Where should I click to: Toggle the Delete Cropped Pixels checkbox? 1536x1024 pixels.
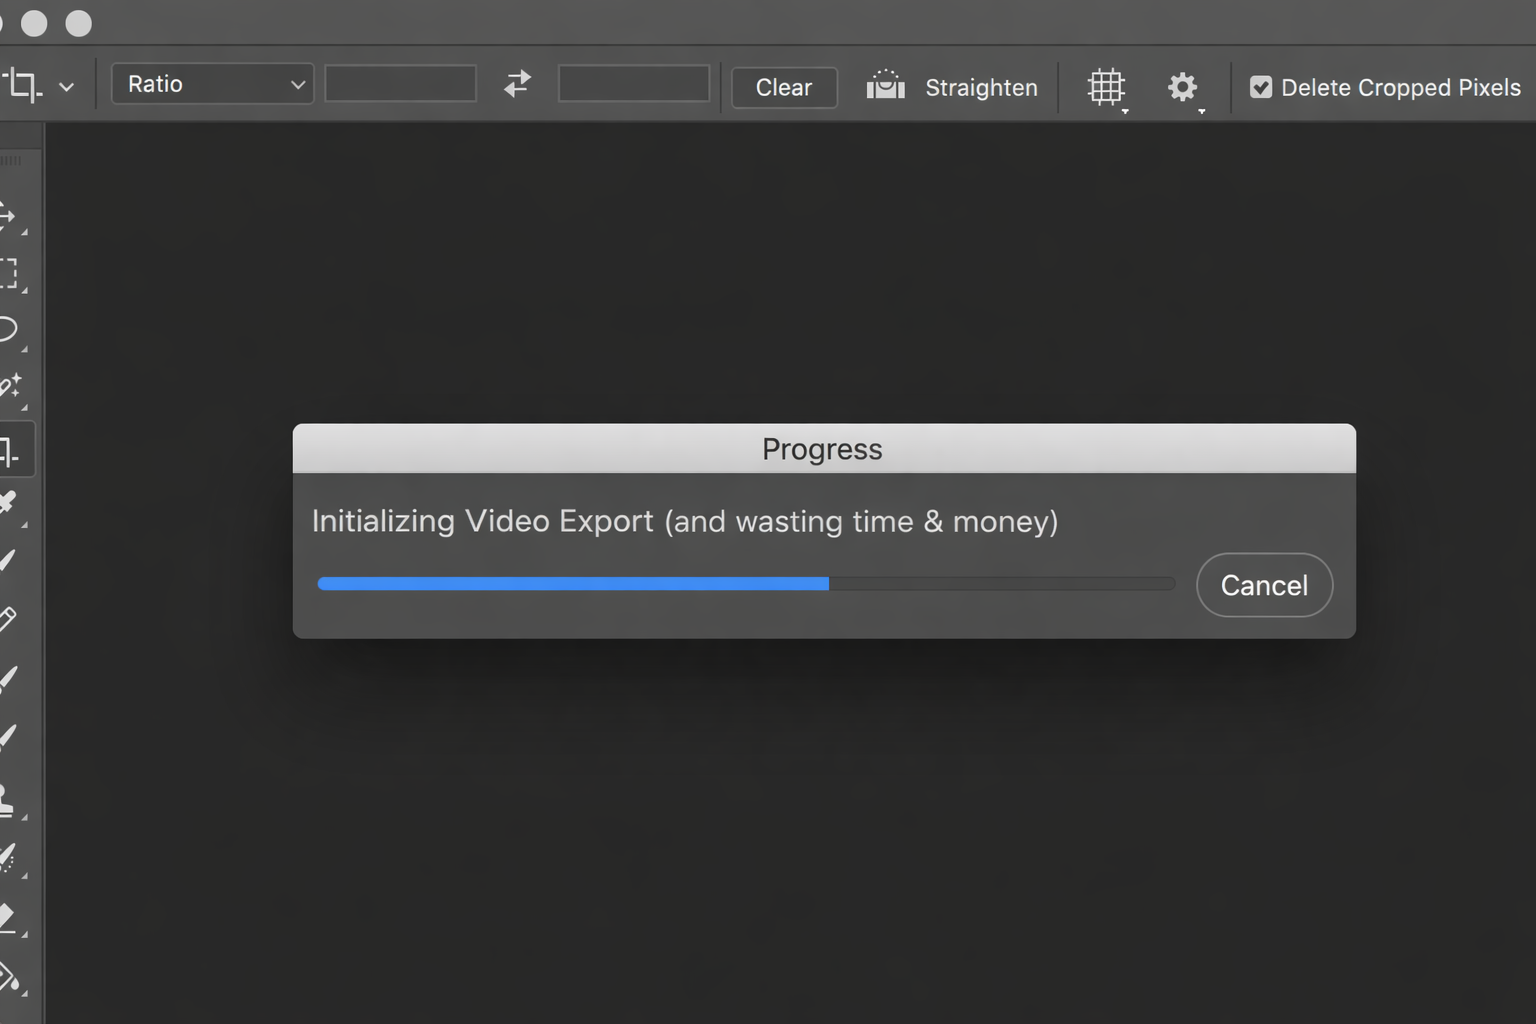[1262, 87]
